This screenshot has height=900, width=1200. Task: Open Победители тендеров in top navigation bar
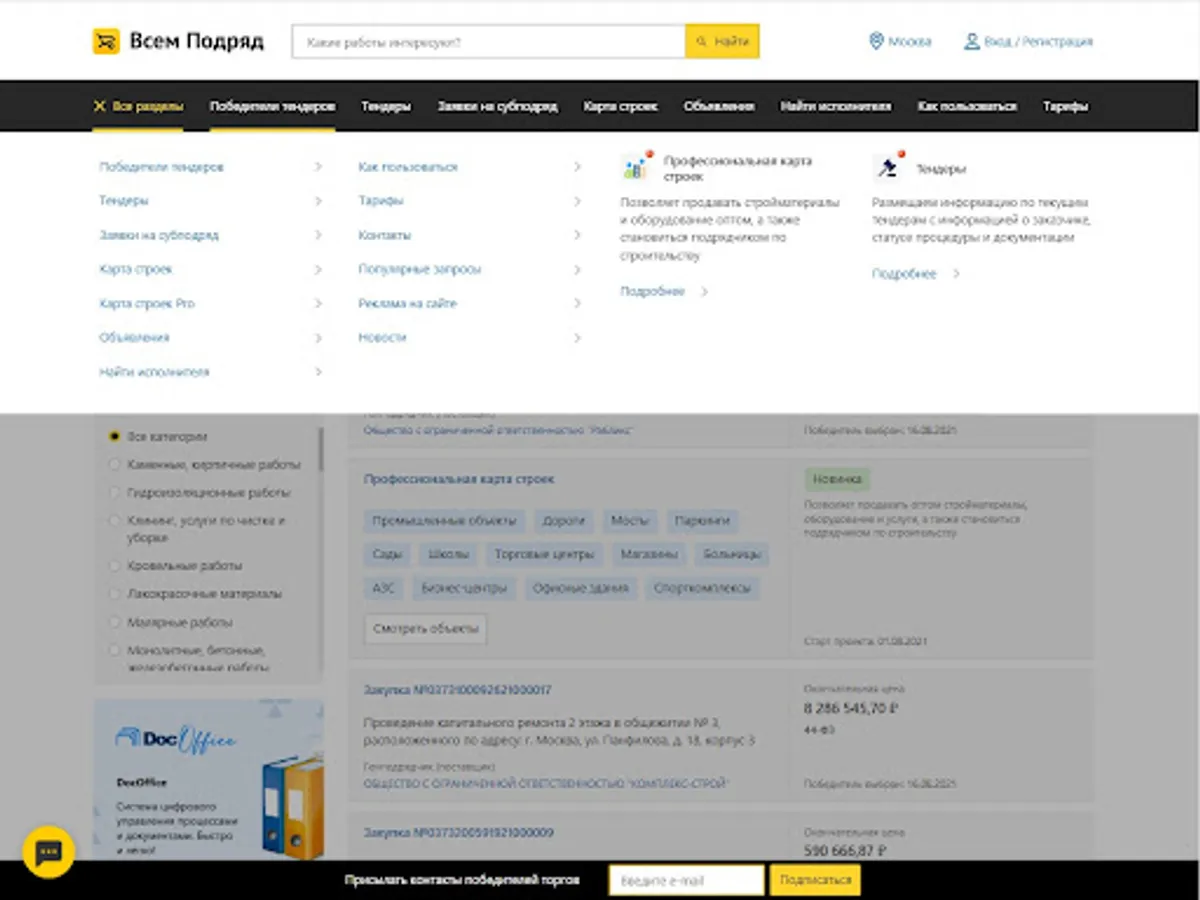(272, 106)
